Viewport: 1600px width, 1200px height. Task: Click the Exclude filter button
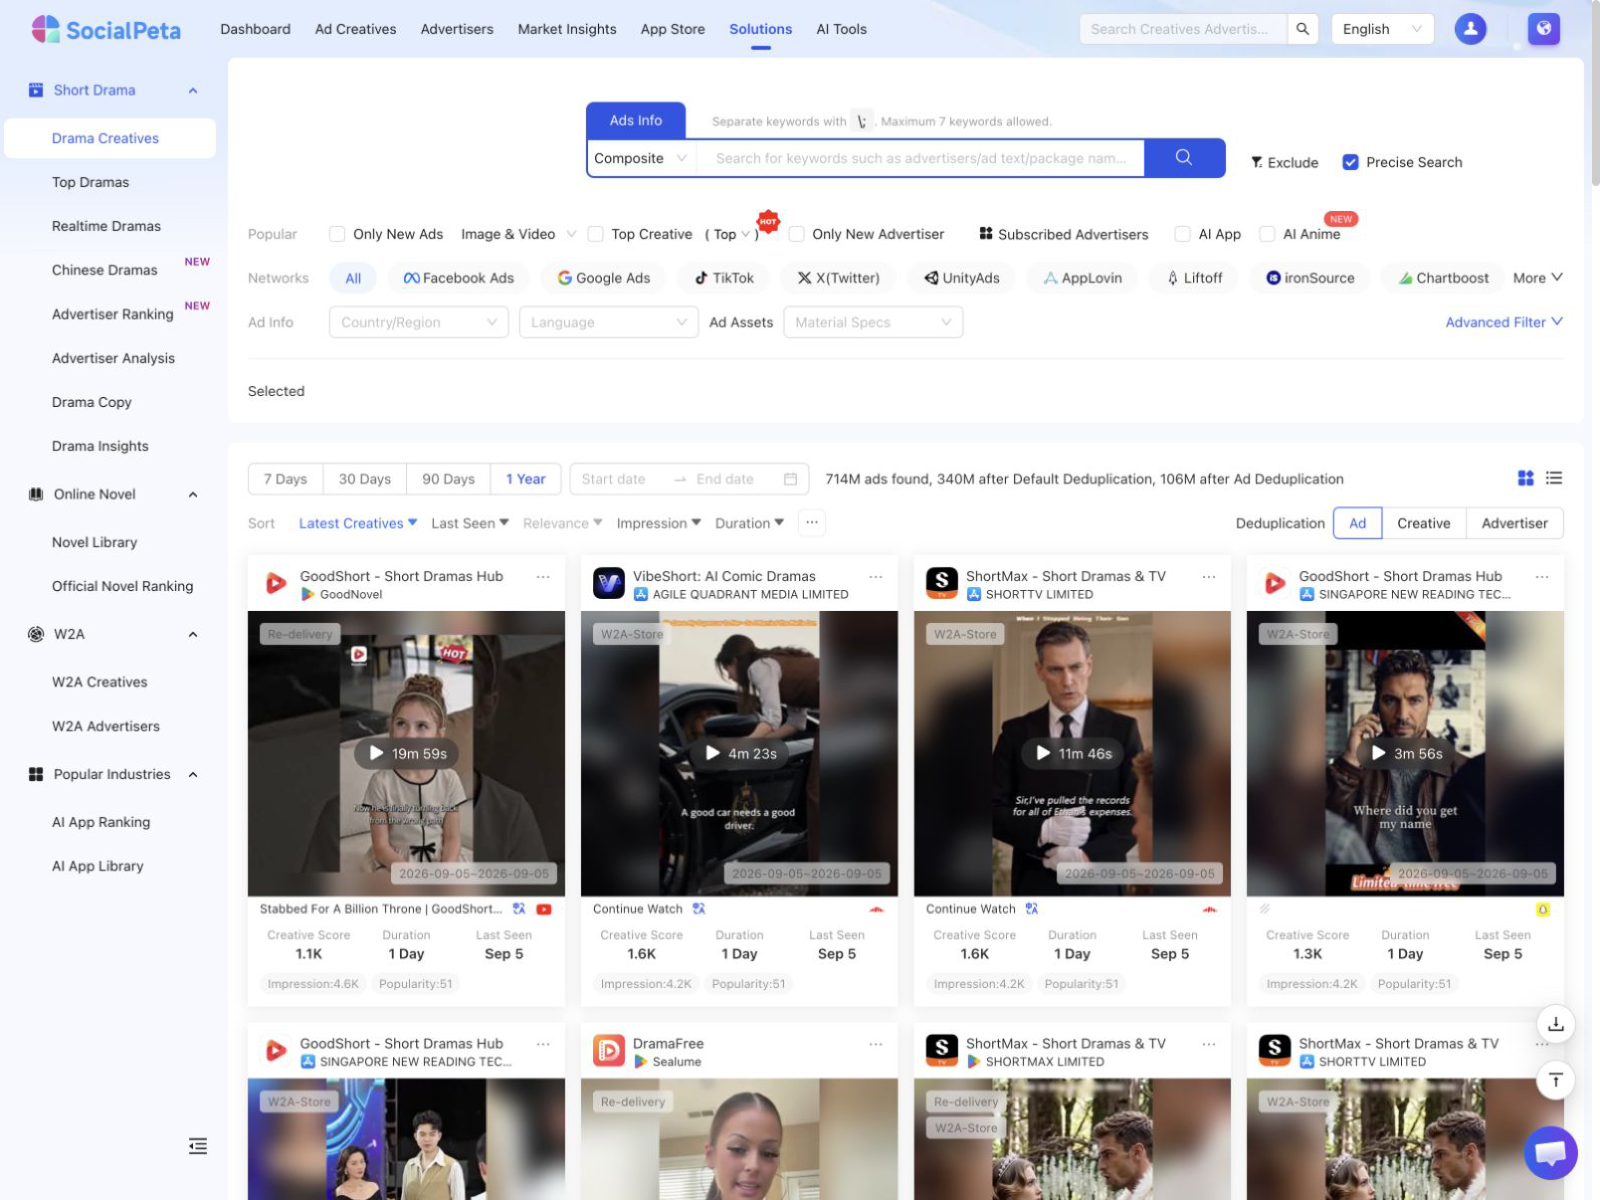pyautogui.click(x=1284, y=162)
